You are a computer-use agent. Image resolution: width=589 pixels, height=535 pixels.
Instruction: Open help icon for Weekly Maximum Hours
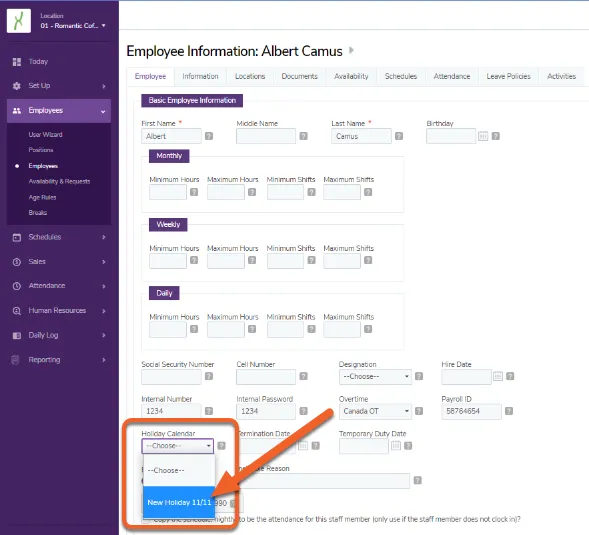[252, 260]
